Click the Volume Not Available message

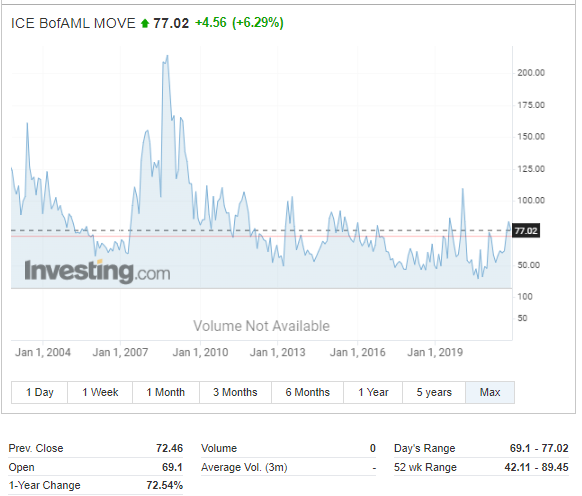(x=261, y=326)
